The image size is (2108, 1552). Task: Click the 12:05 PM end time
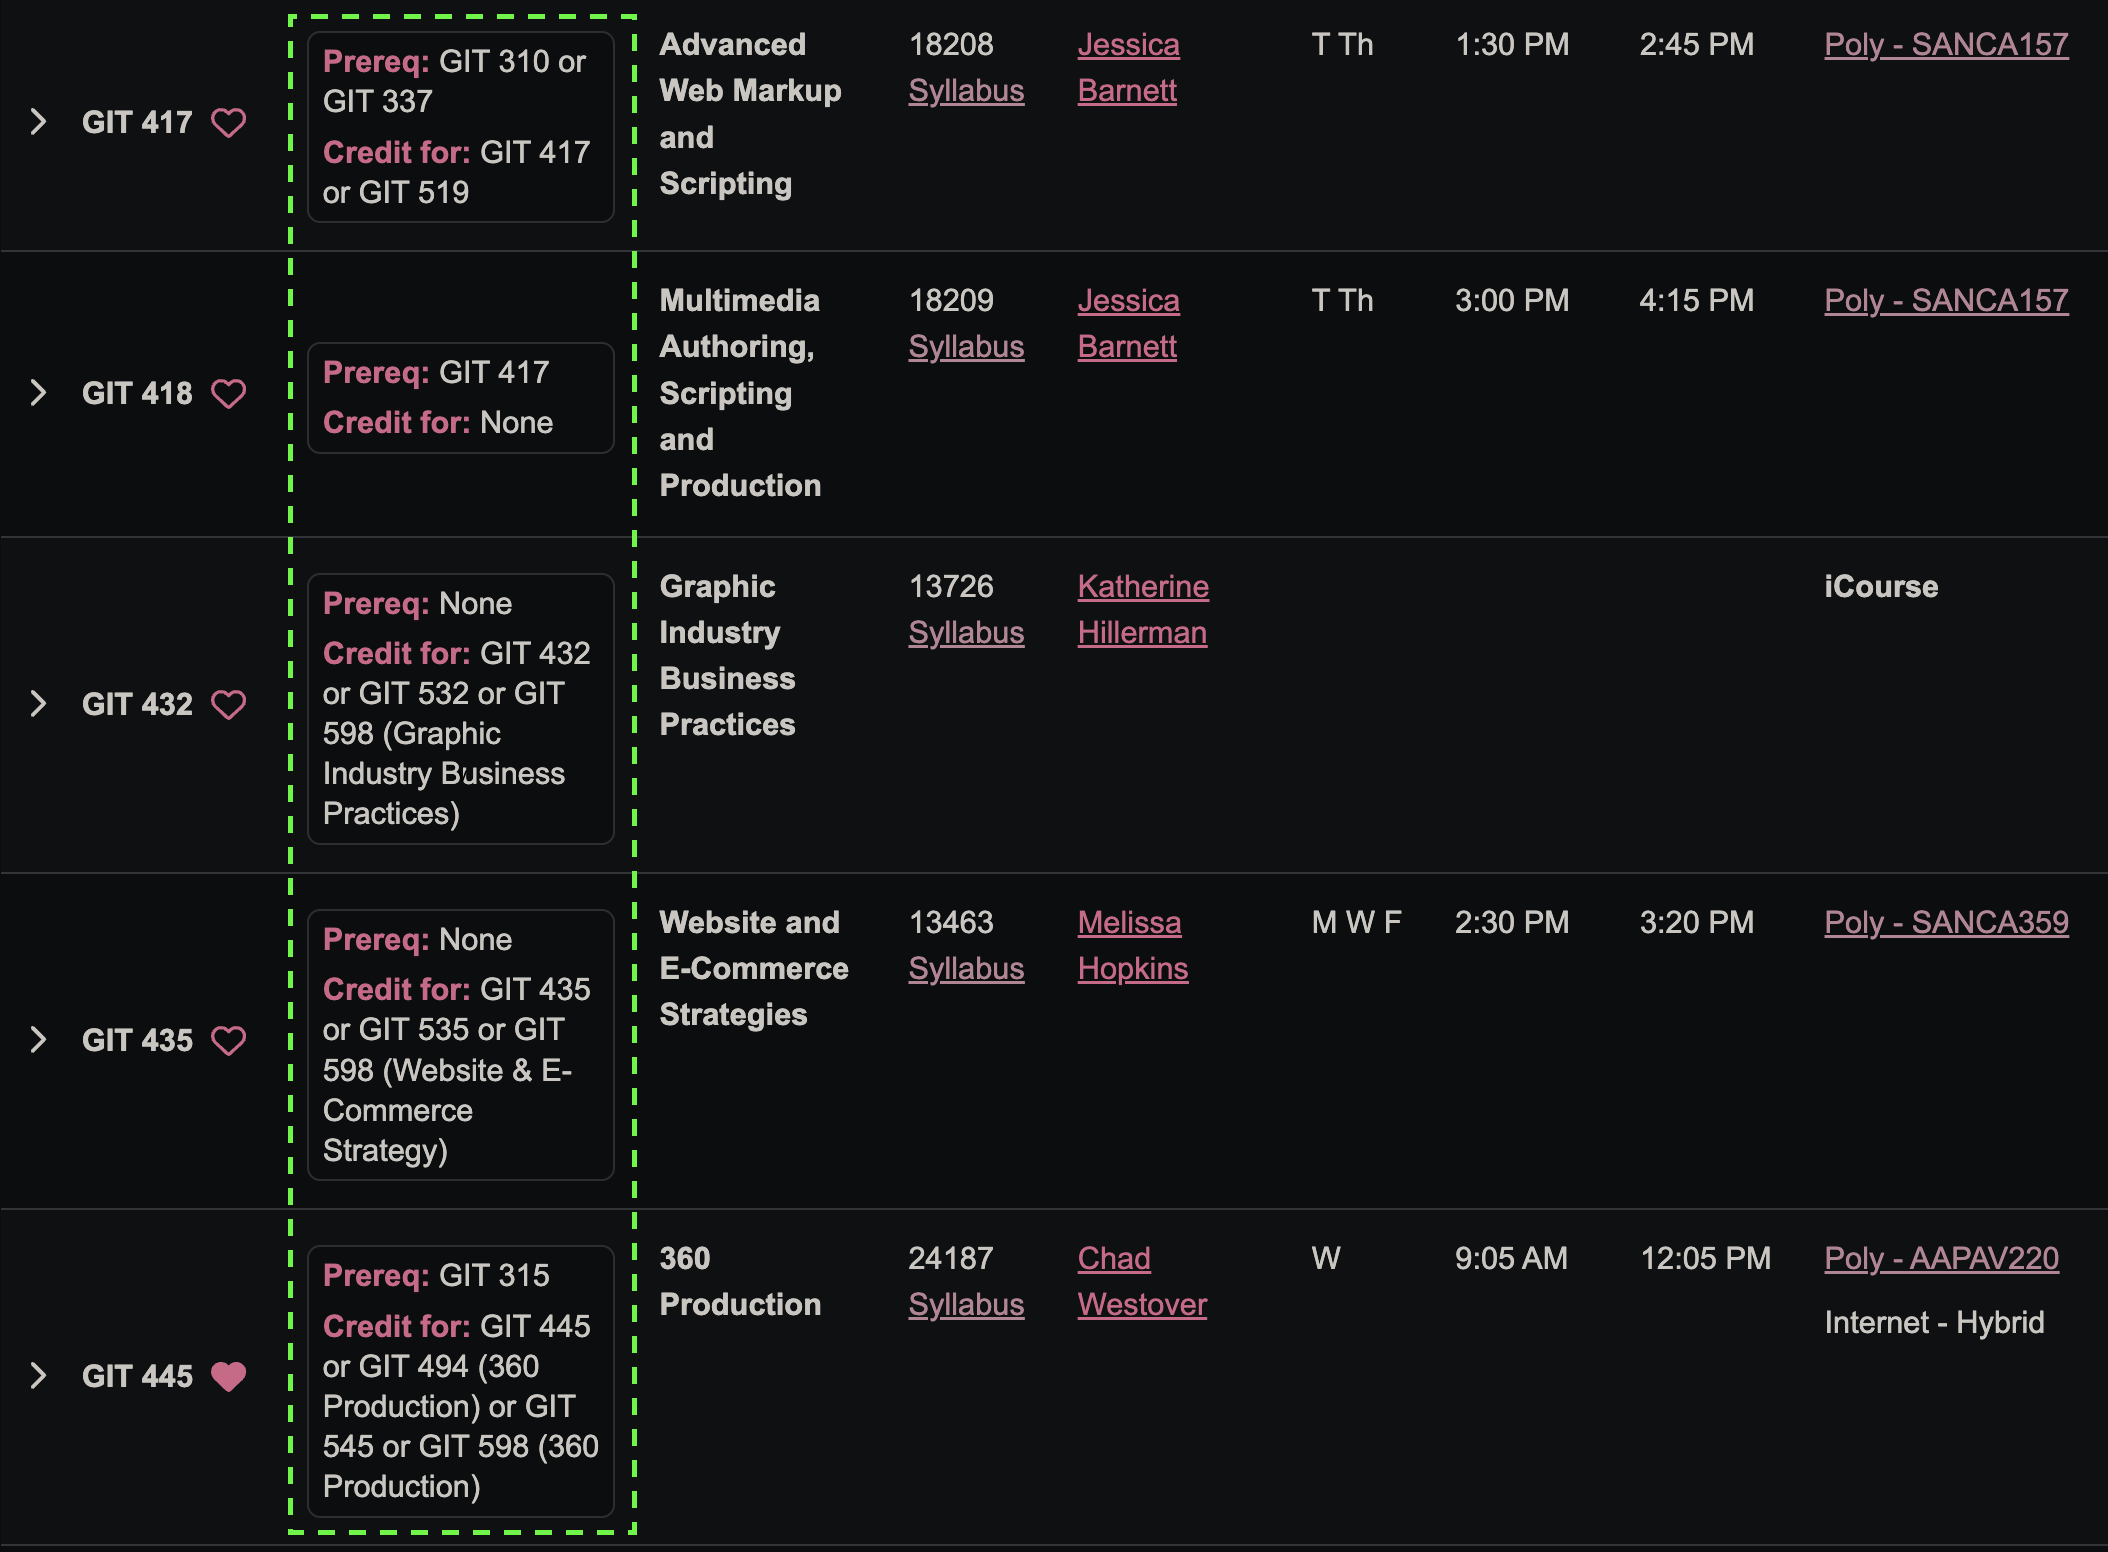[1705, 1259]
